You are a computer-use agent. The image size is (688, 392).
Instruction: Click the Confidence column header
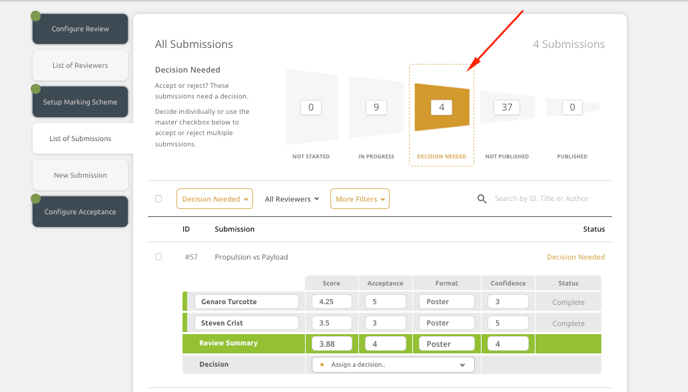point(508,283)
